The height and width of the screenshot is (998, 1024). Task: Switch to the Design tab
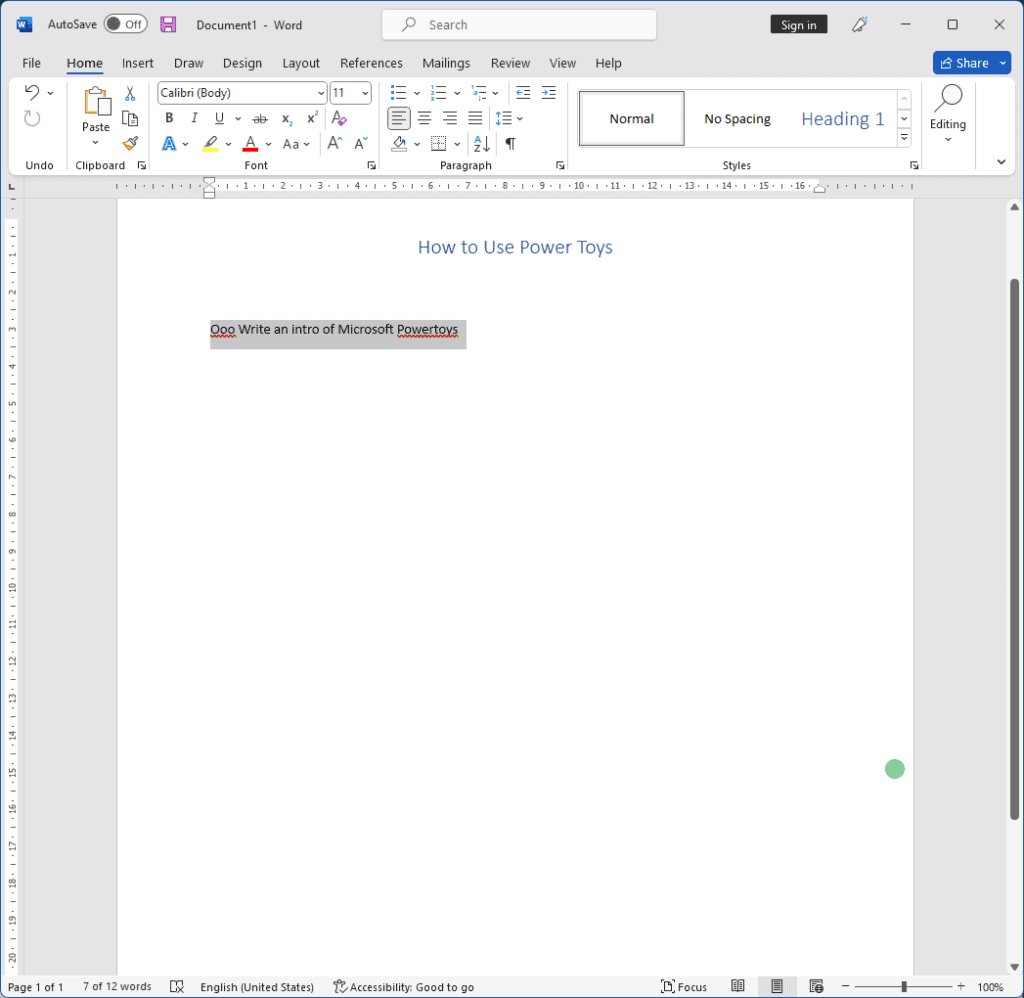[x=242, y=63]
